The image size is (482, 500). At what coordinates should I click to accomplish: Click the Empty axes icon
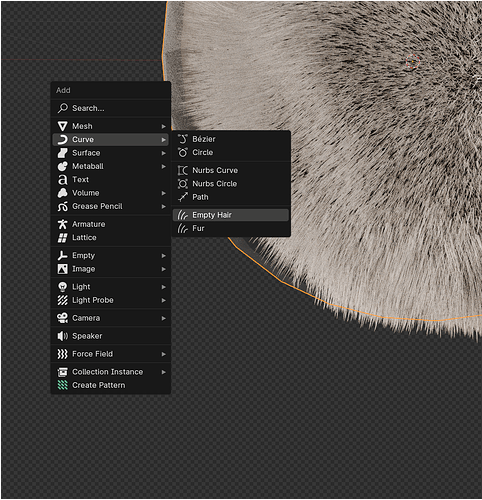[63, 256]
